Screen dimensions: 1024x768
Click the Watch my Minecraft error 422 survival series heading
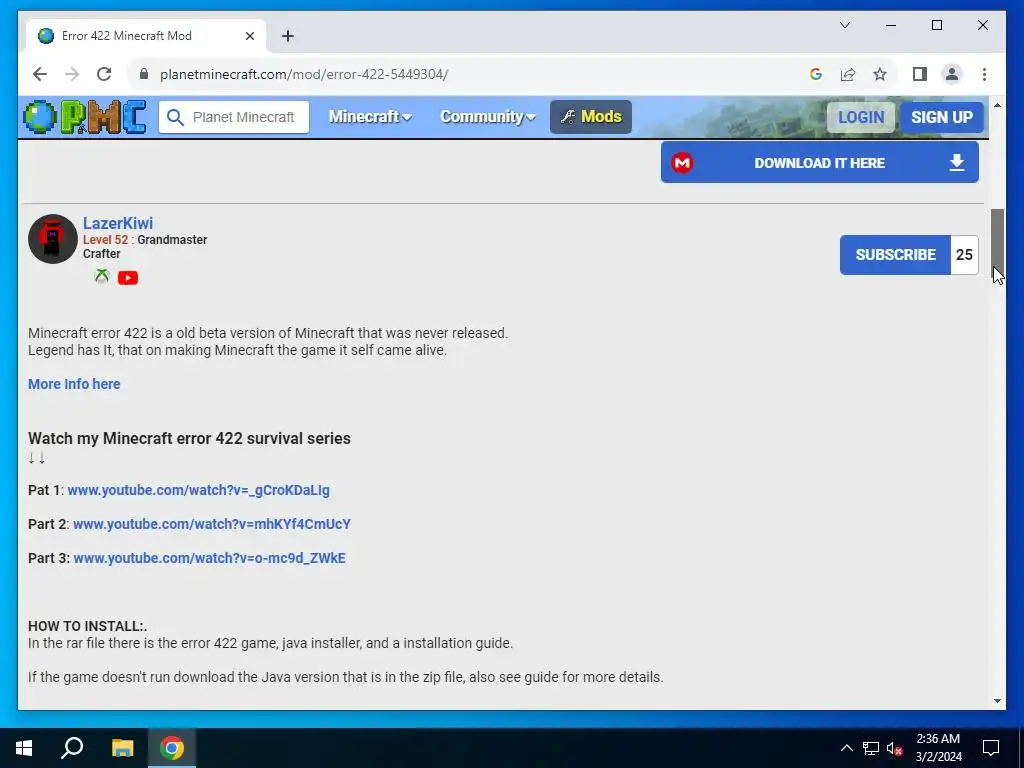(x=189, y=438)
